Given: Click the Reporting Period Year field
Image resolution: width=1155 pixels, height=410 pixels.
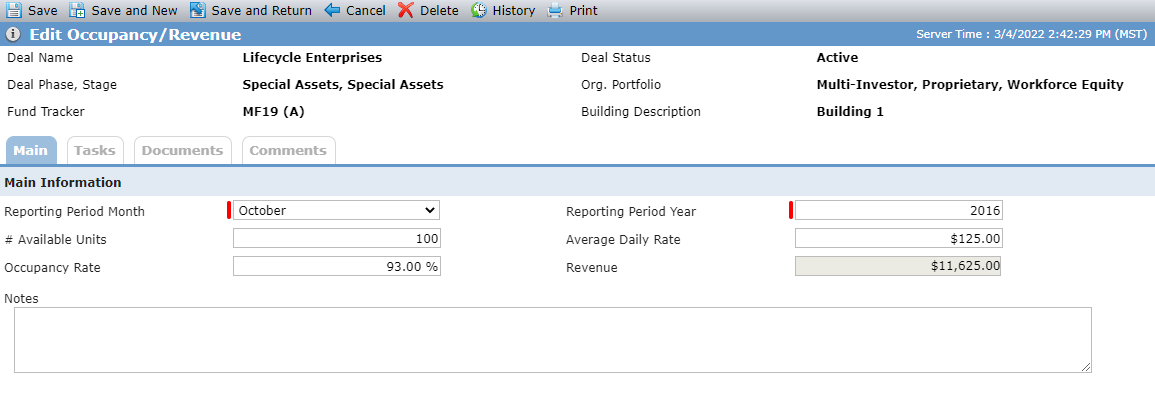Looking at the screenshot, I should (899, 211).
